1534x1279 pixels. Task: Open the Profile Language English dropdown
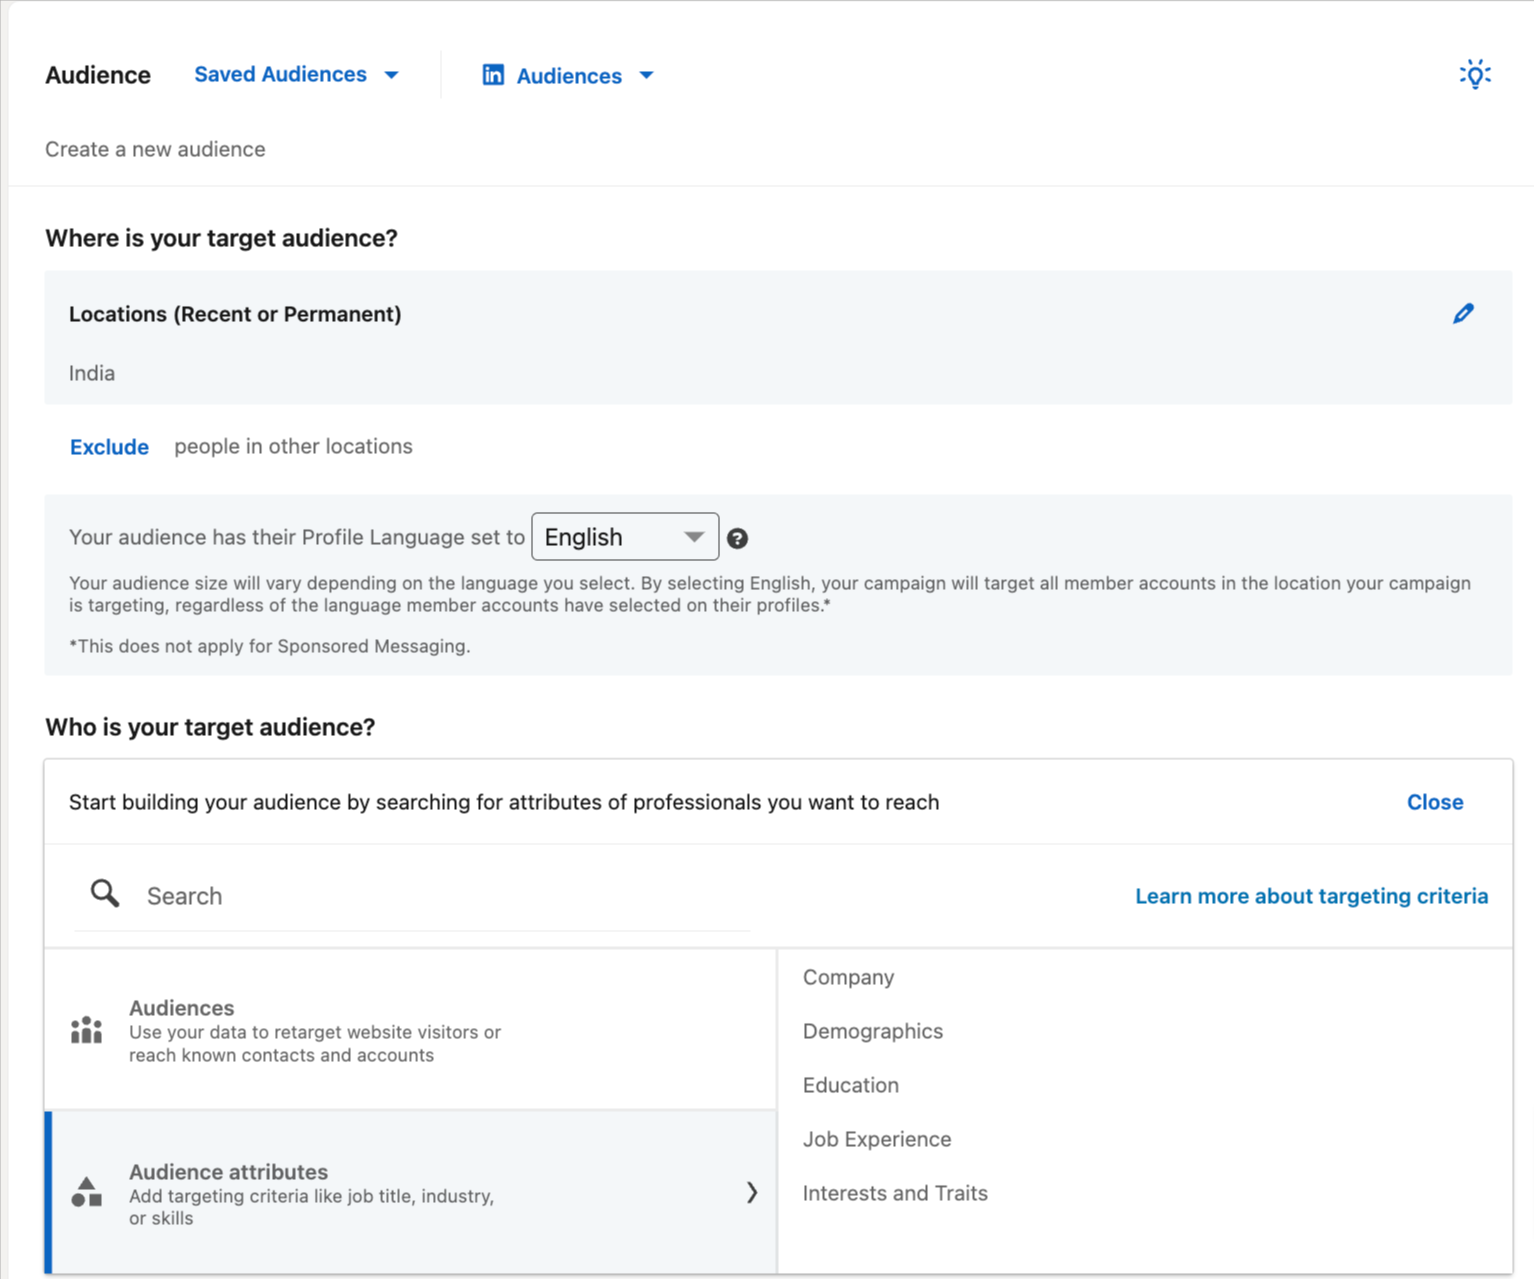(625, 537)
